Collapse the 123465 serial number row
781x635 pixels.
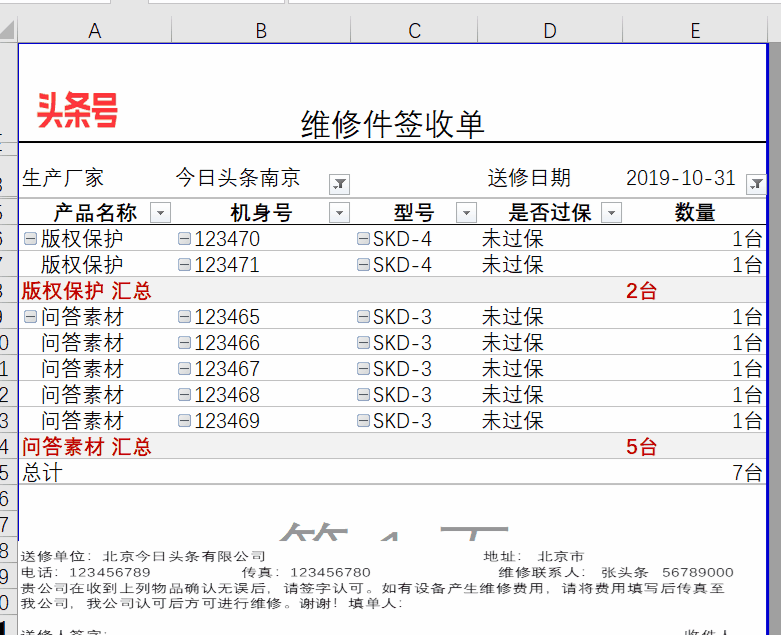(184, 317)
